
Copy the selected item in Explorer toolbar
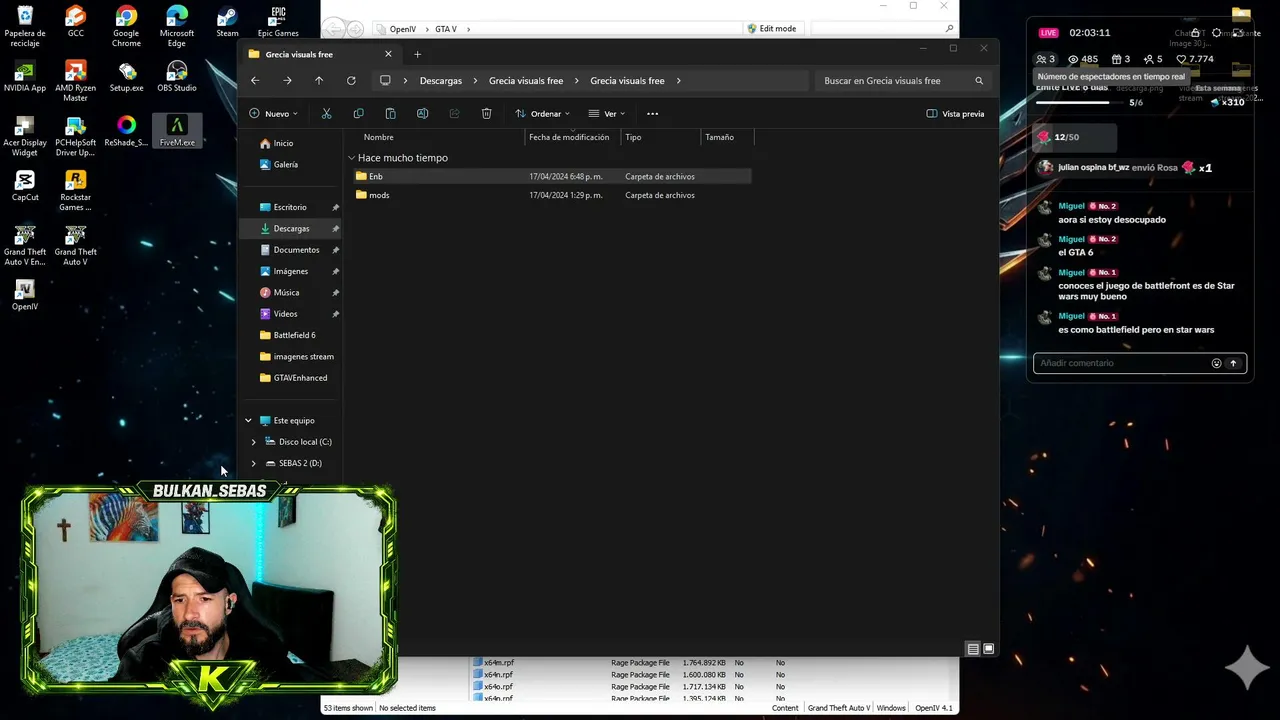coord(358,114)
